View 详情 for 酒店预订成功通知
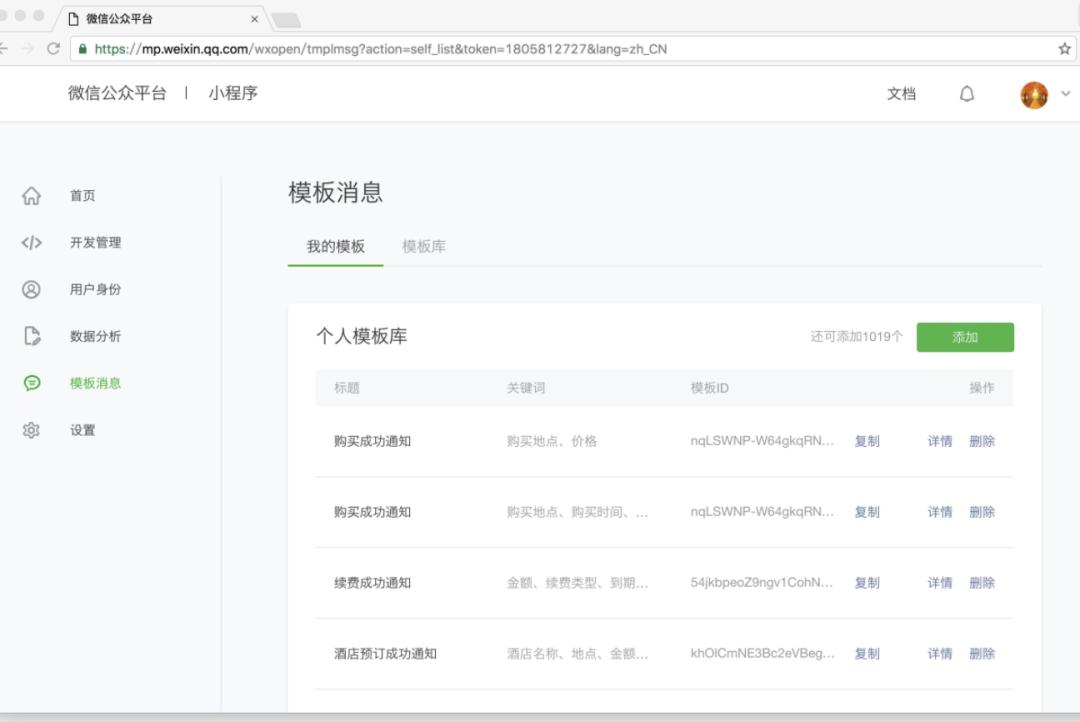 (x=940, y=654)
